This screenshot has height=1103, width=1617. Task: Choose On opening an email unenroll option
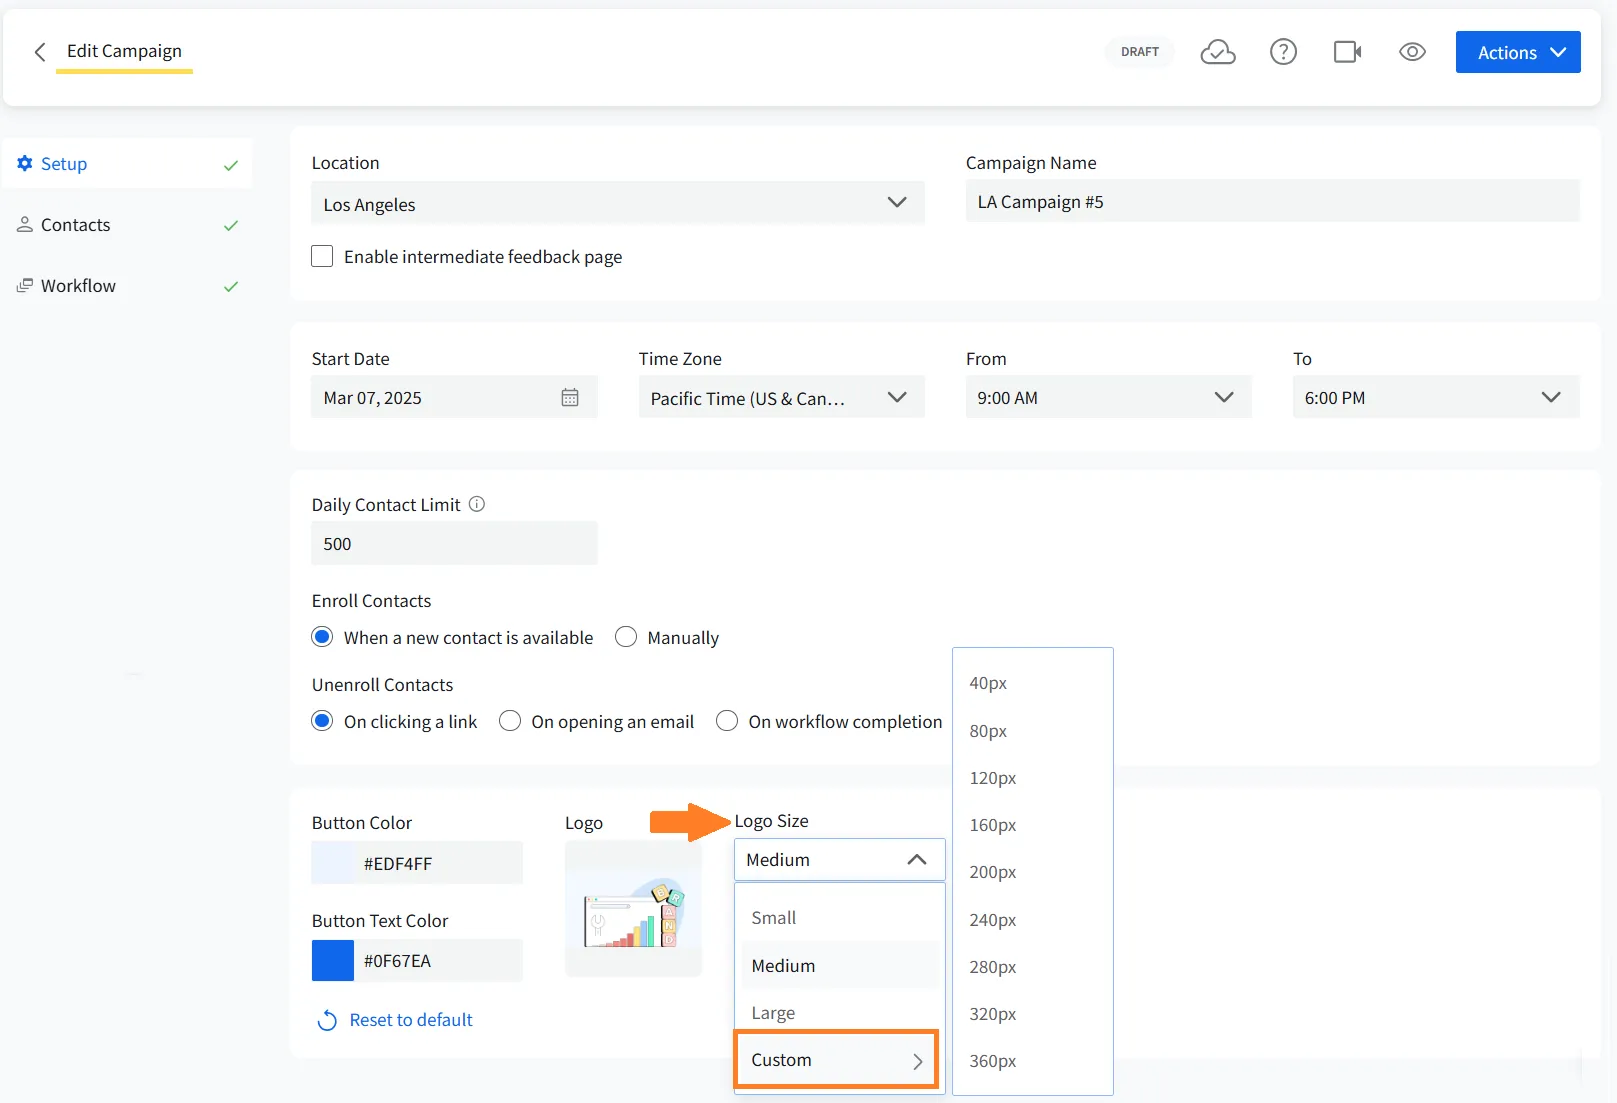(x=510, y=721)
